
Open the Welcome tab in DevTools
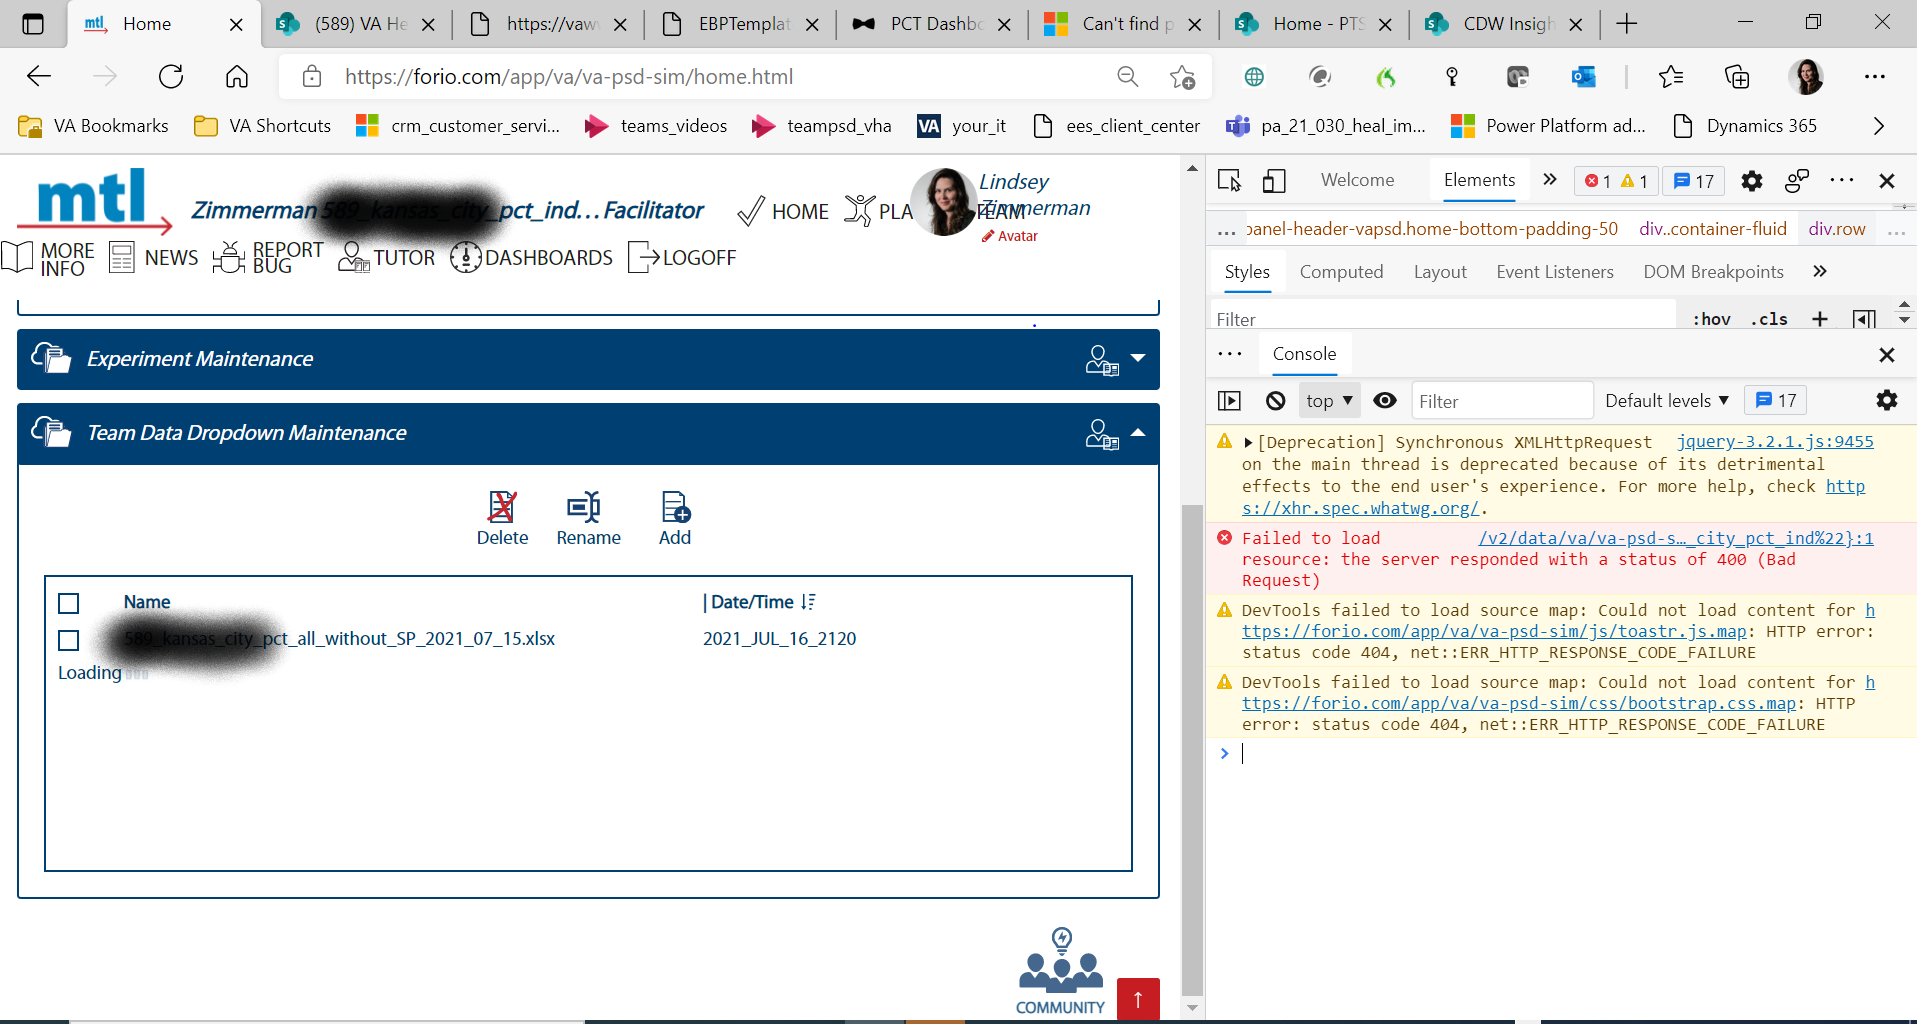(1356, 180)
